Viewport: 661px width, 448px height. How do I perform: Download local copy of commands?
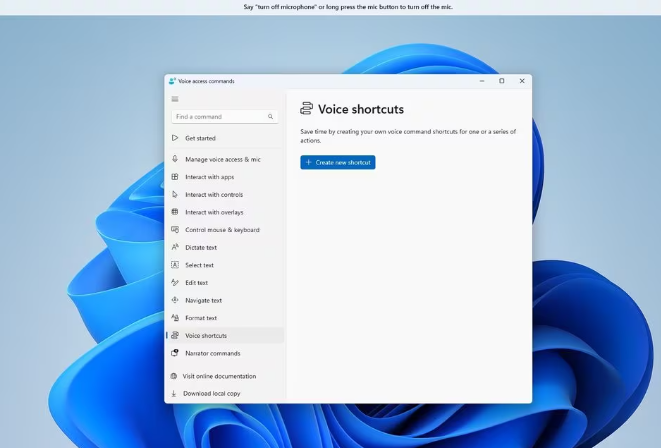pos(211,394)
